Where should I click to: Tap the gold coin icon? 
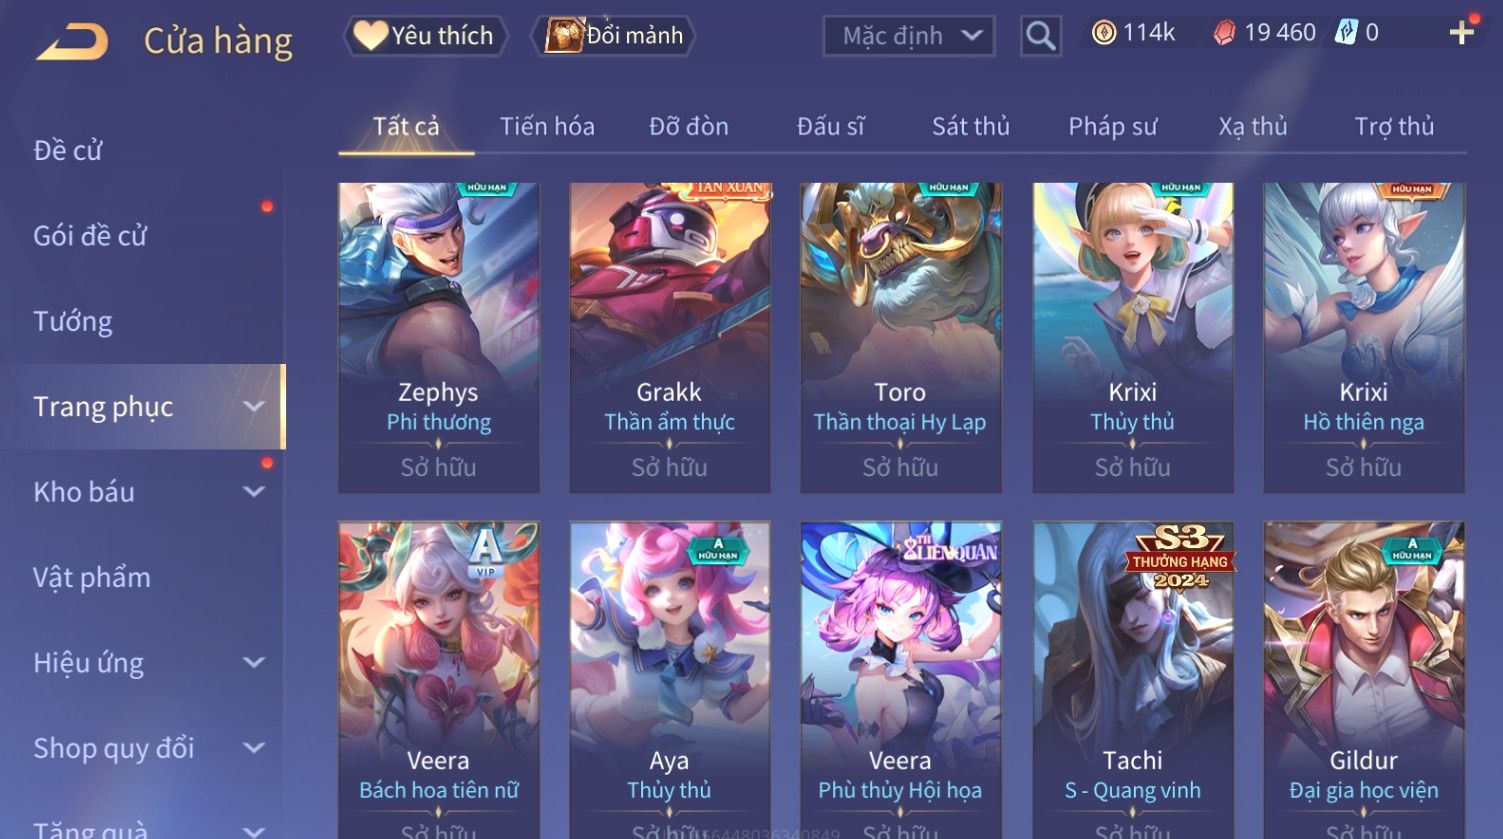point(1103,33)
